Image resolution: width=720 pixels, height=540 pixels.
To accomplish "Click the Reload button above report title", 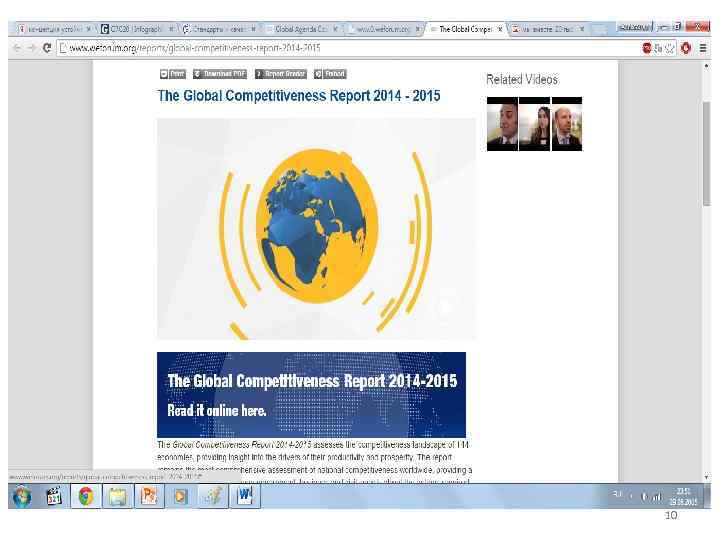I will click(x=330, y=74).
